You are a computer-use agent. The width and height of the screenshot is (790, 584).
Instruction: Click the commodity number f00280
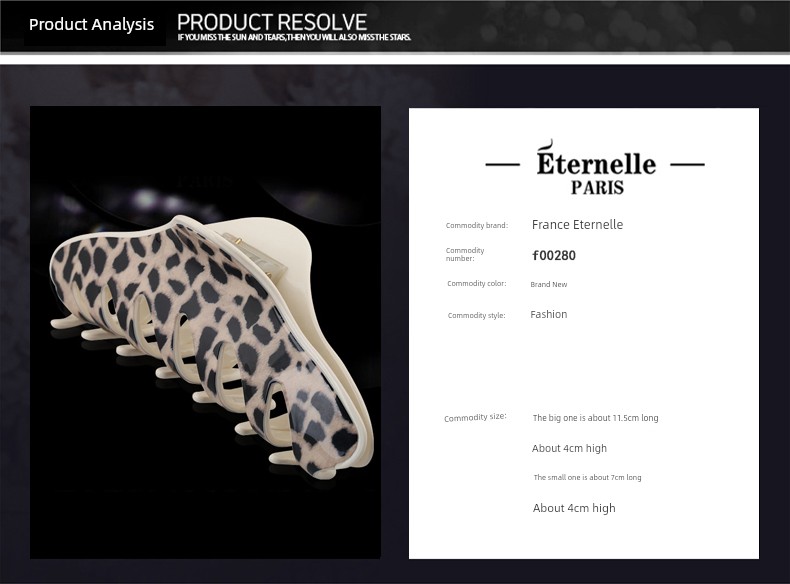point(554,255)
